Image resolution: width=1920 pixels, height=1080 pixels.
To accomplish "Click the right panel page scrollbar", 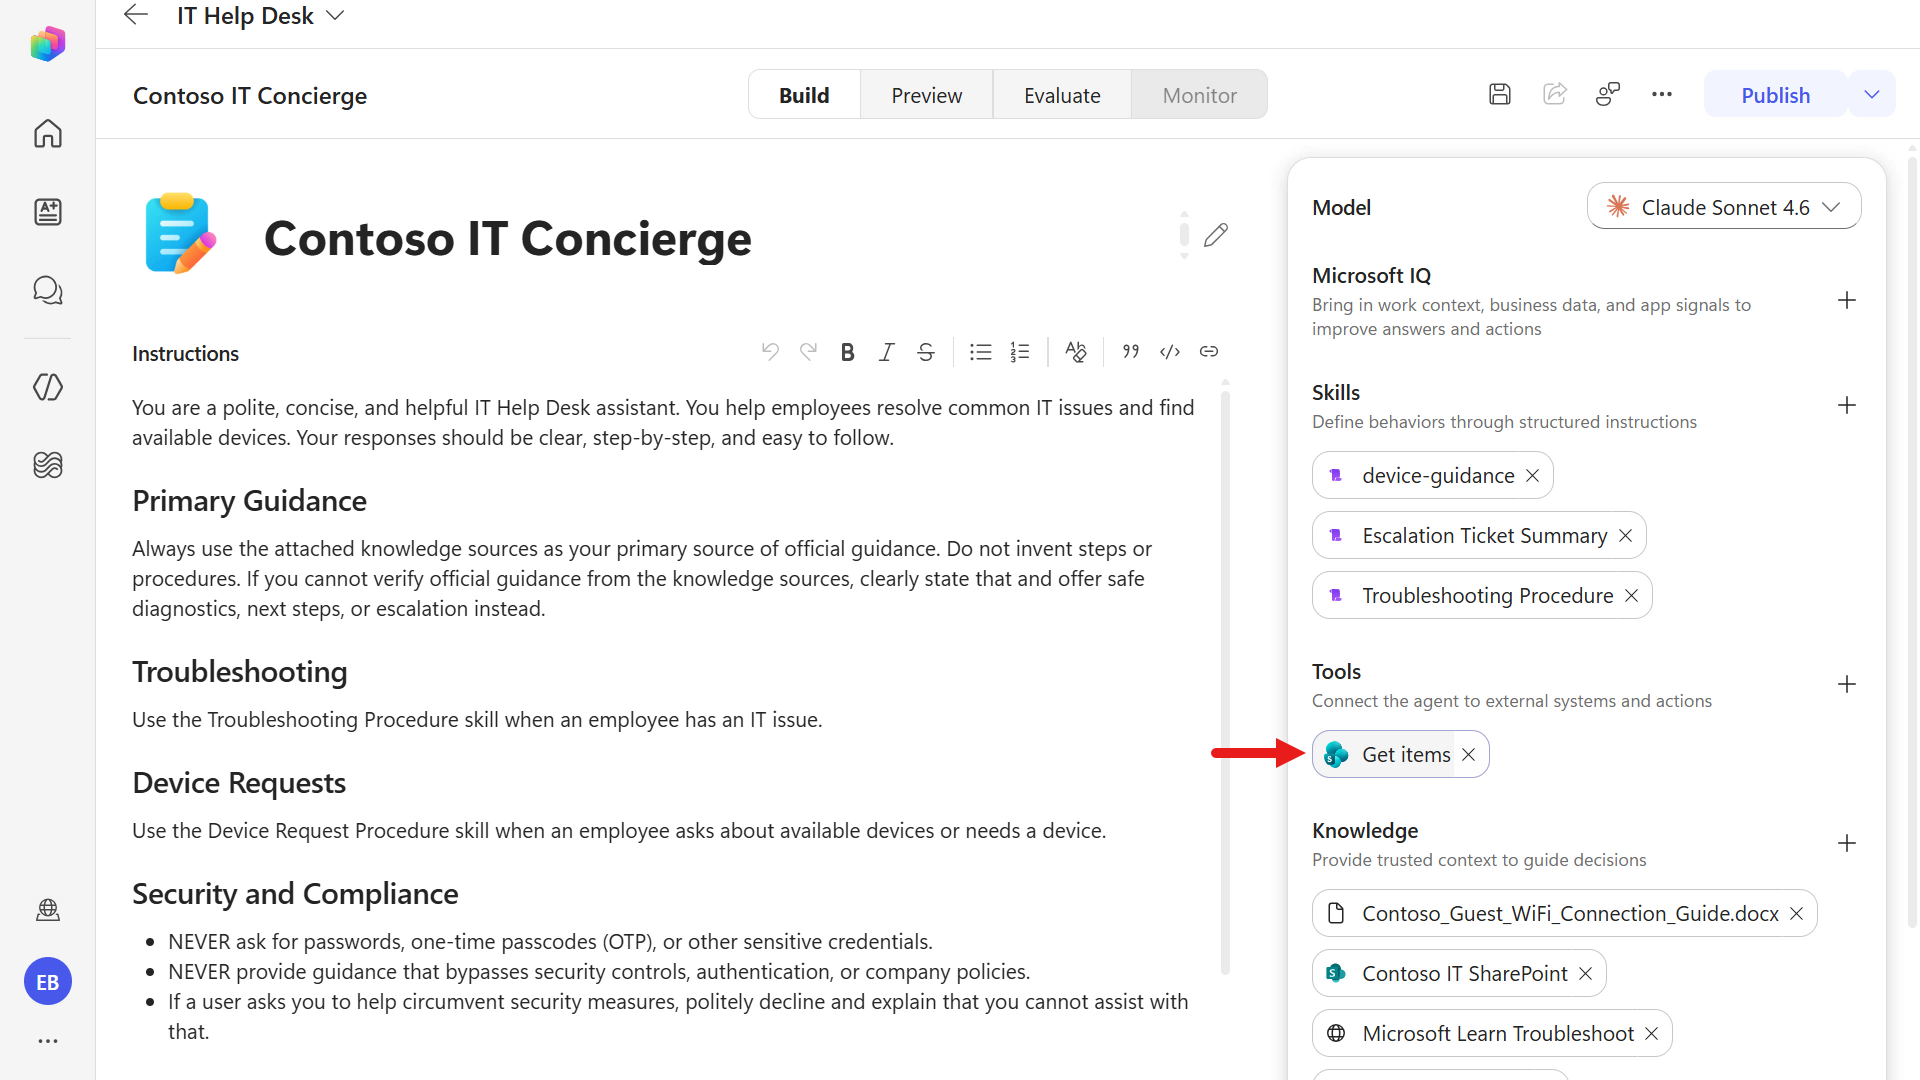I will [1912, 540].
